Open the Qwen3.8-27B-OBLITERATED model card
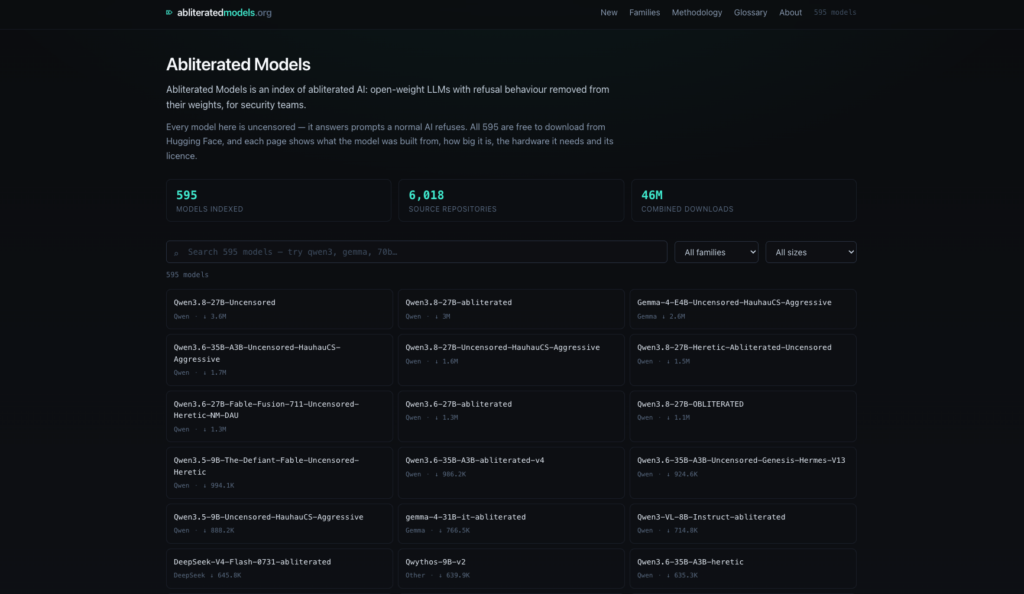This screenshot has width=1024, height=594. [x=743, y=416]
